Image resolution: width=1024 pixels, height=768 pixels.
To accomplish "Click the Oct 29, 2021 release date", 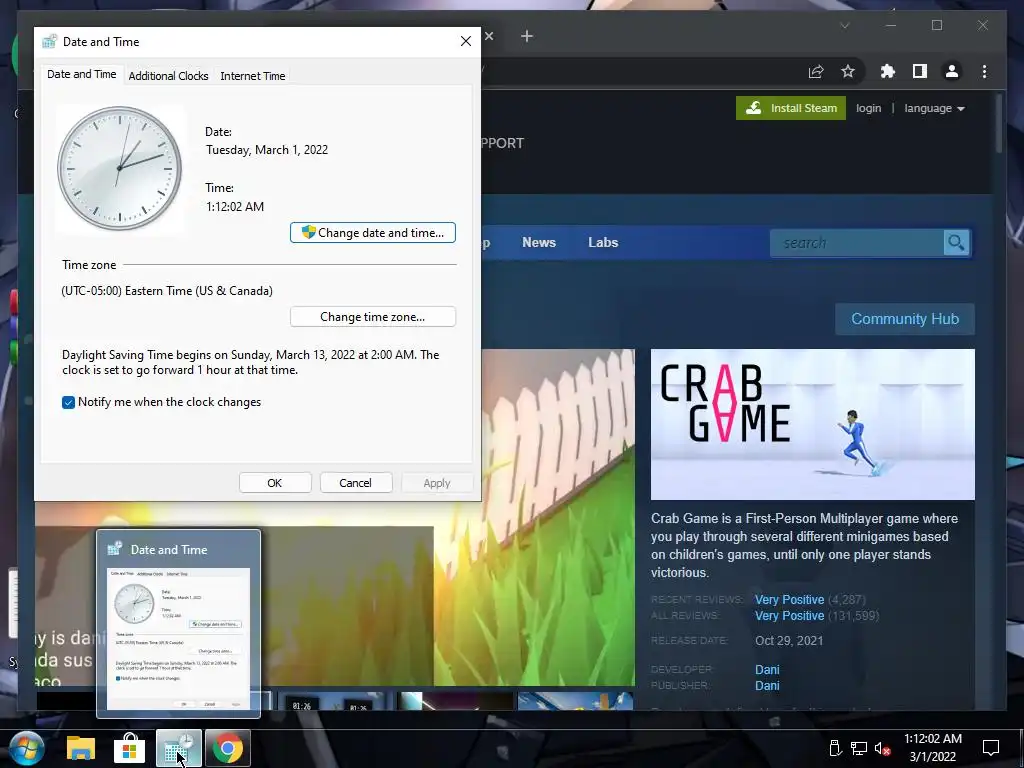I will (789, 641).
